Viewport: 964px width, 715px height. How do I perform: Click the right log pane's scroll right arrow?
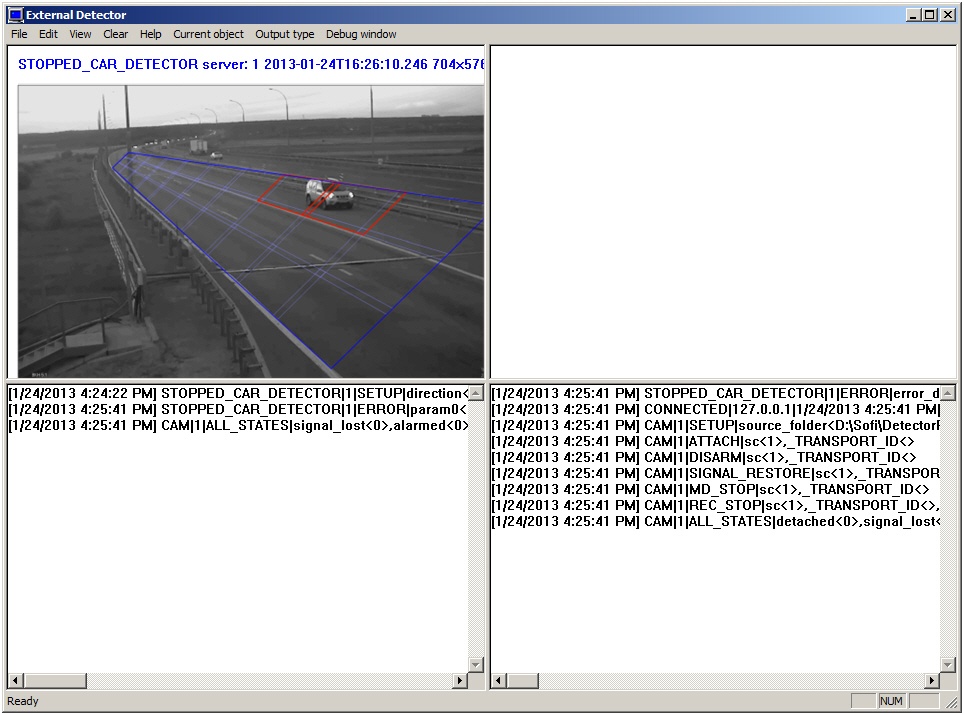932,681
